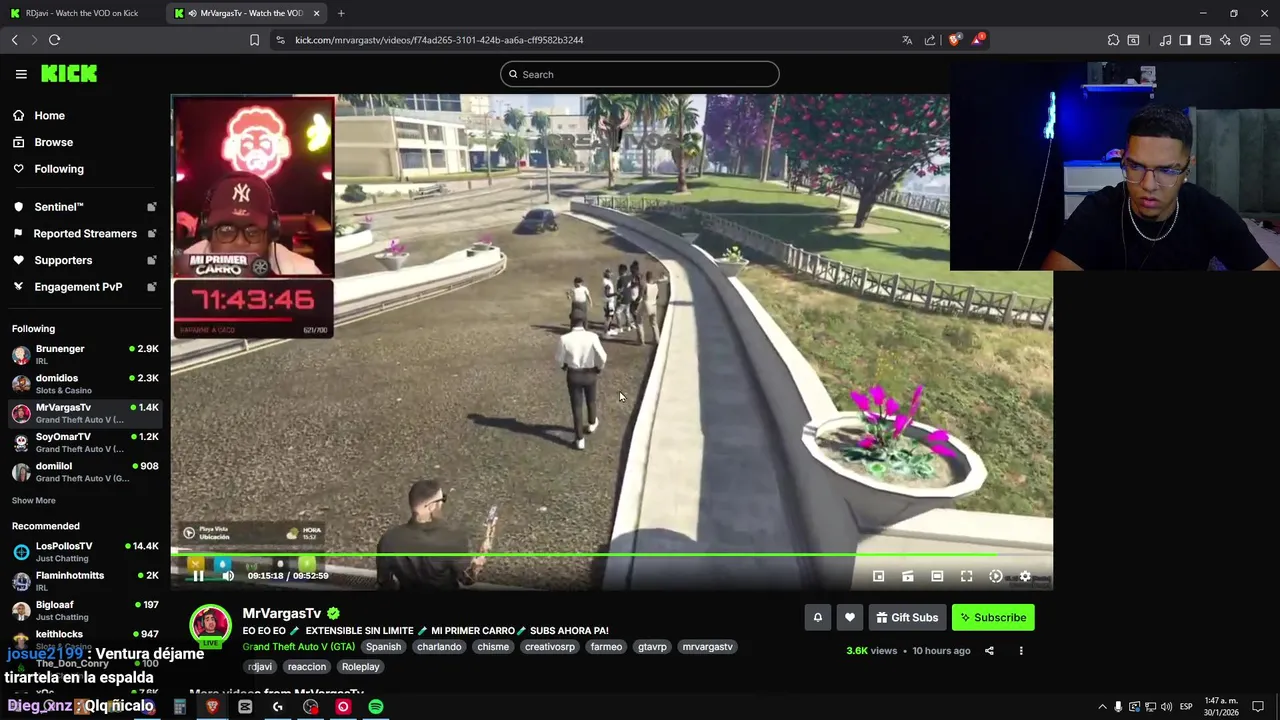This screenshot has width=1280, height=720.
Task: Open page translate icon
Action: [x=907, y=40]
